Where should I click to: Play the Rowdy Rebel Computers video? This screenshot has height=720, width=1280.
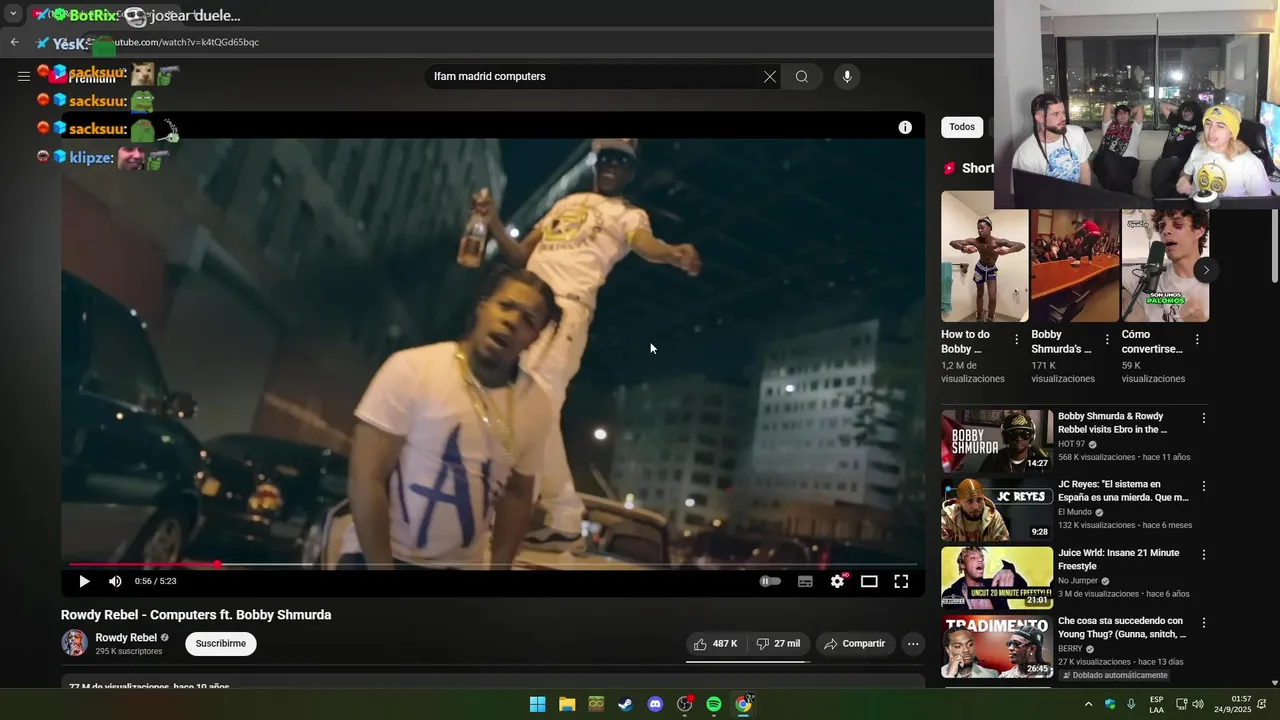pyautogui.click(x=84, y=581)
